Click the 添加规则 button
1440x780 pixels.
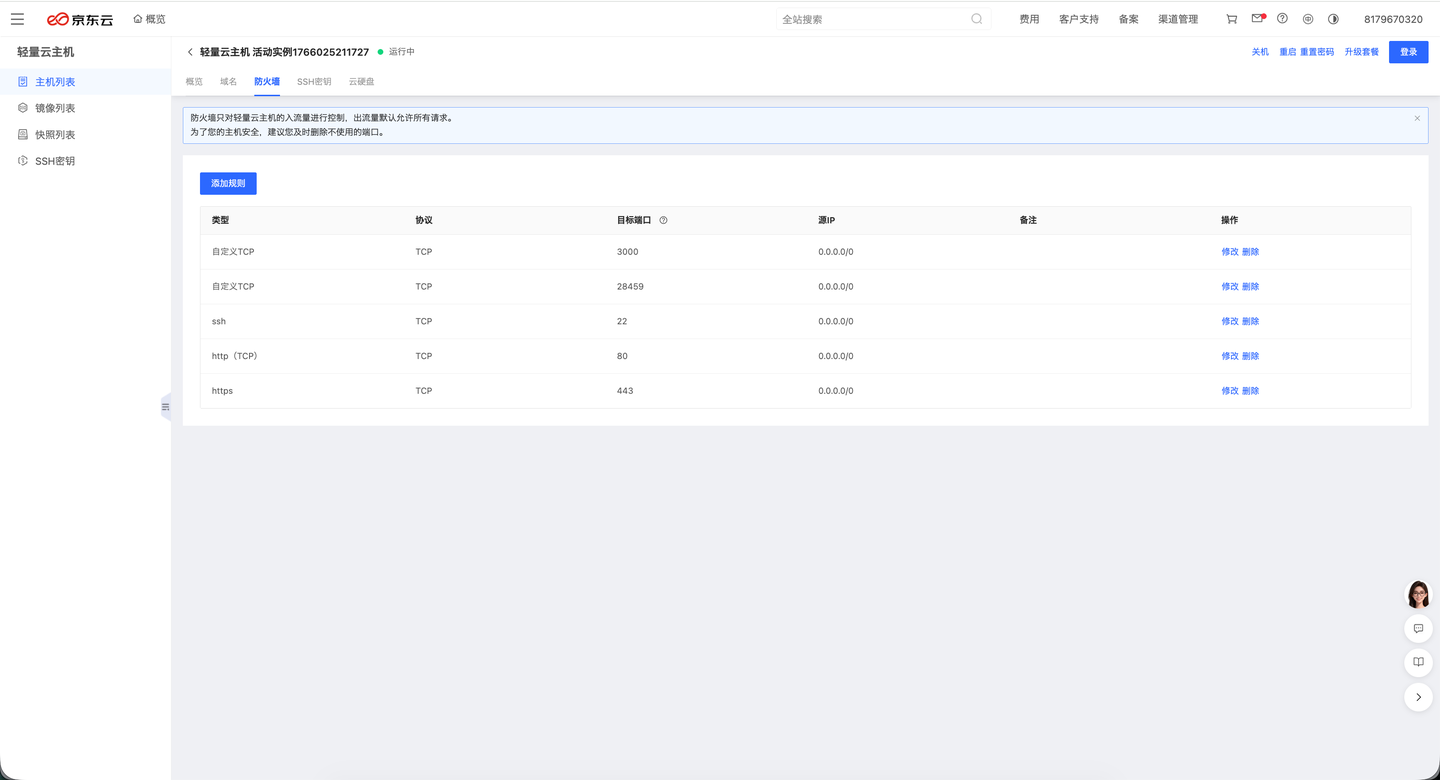(x=228, y=183)
